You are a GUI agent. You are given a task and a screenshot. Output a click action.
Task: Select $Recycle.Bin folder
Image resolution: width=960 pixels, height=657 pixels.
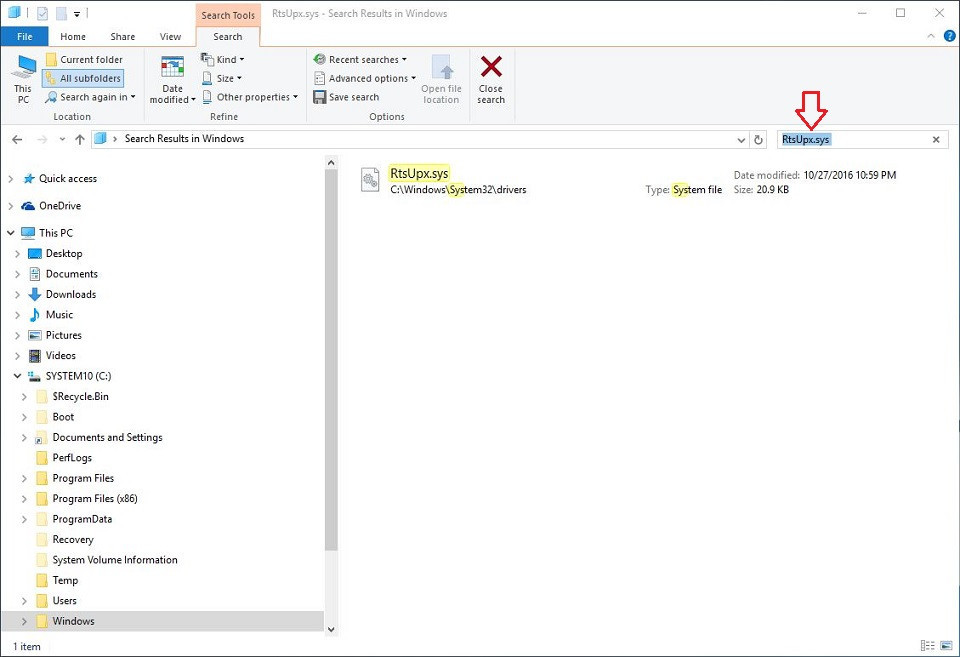point(80,396)
